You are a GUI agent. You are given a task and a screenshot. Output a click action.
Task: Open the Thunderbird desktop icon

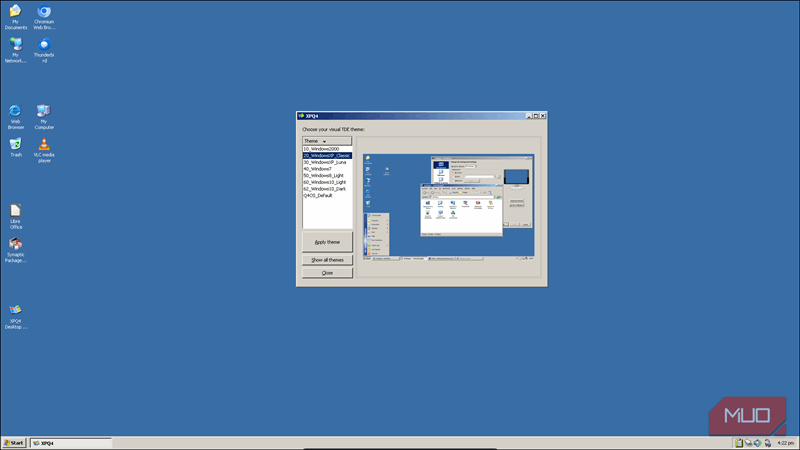click(x=44, y=45)
